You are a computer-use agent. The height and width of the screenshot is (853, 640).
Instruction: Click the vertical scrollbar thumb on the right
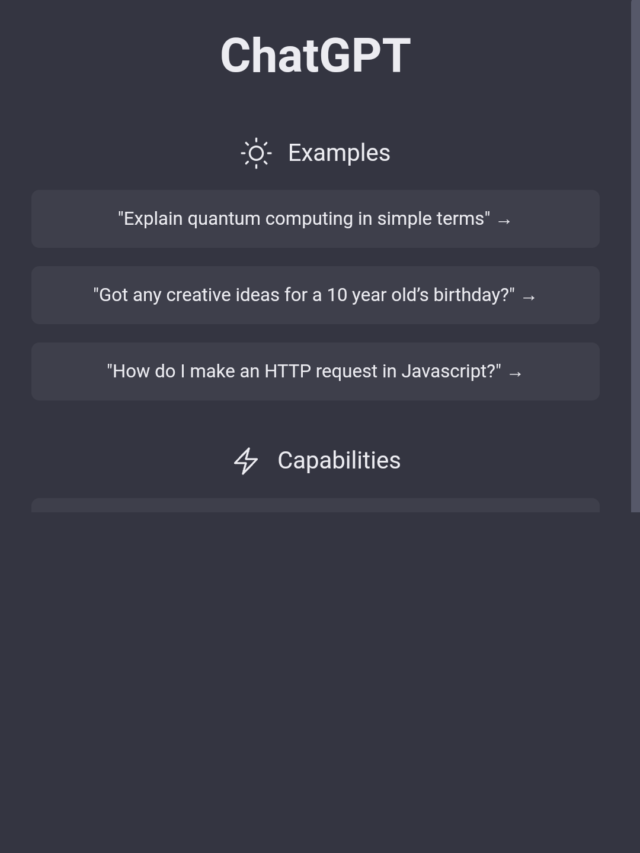635,250
